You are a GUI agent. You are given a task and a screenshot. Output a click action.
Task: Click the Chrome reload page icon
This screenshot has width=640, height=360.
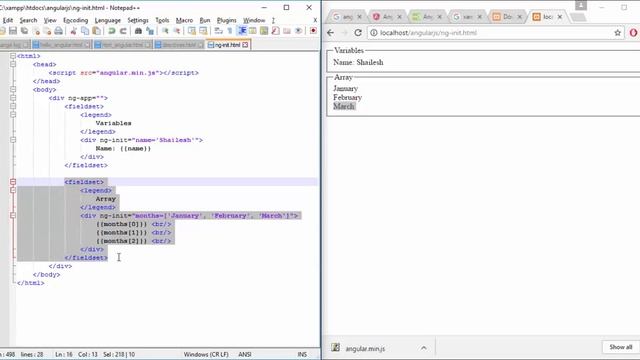(x=358, y=33)
